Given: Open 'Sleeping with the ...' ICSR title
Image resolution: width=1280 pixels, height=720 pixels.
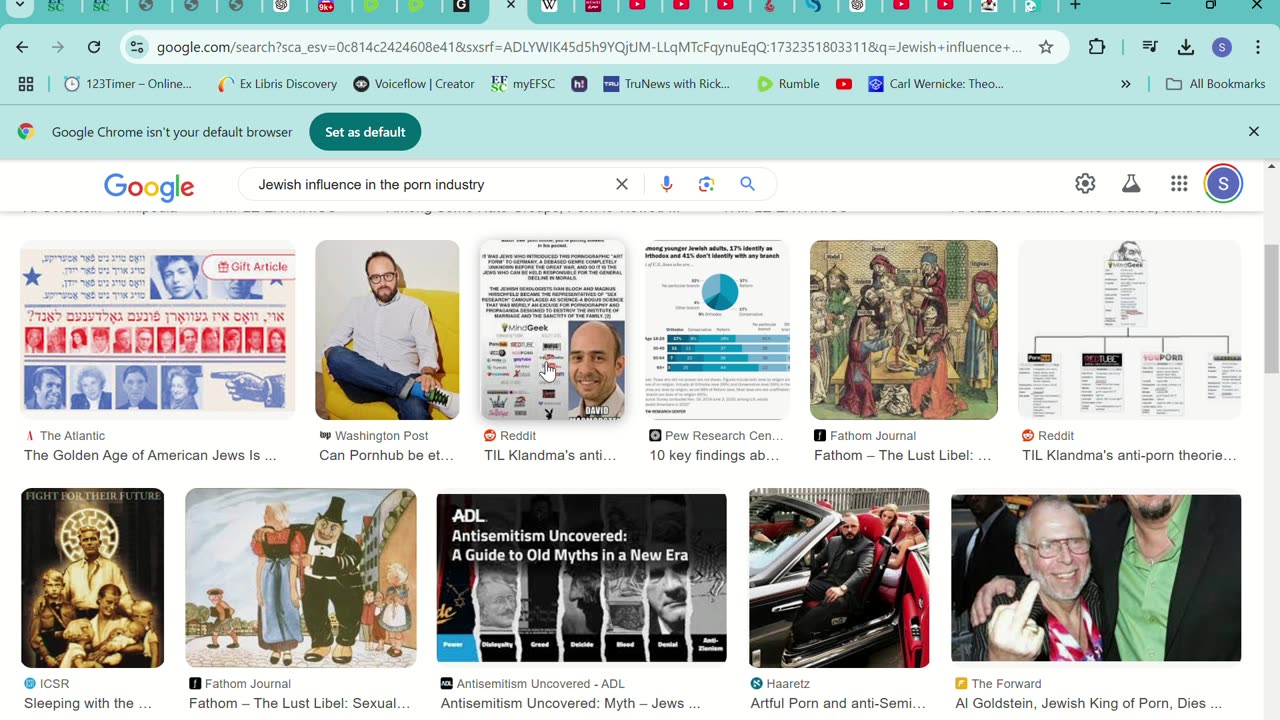Looking at the screenshot, I should (88, 703).
